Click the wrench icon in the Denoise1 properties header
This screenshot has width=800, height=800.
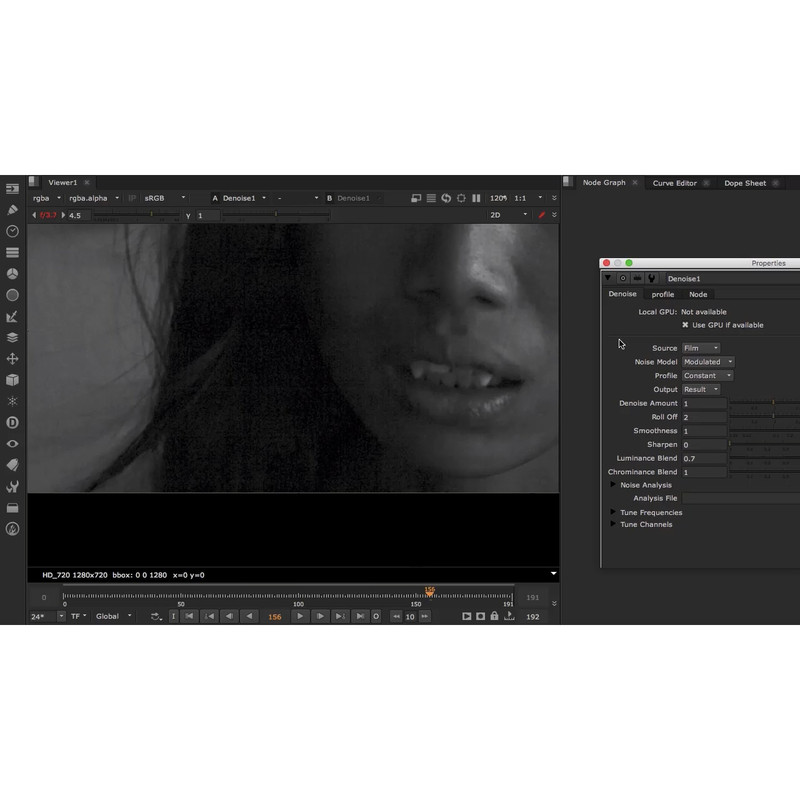651,279
